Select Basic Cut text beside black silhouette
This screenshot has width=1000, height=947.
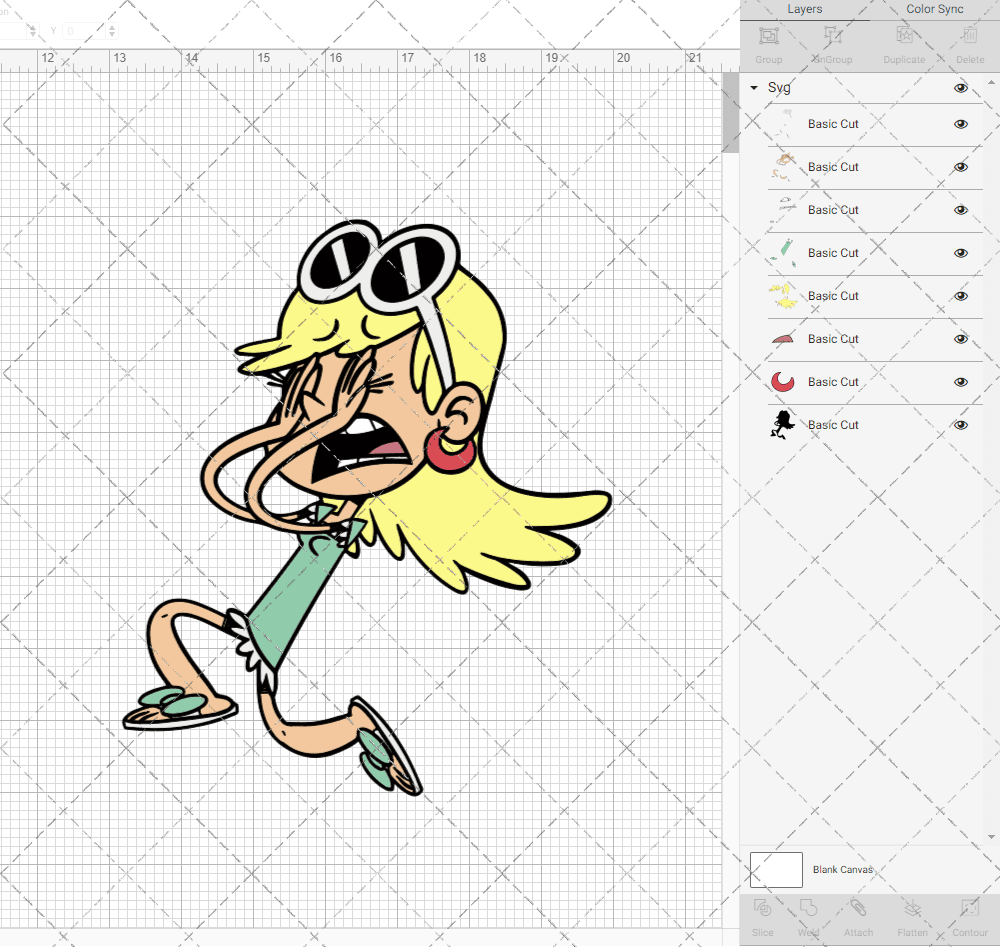click(833, 425)
